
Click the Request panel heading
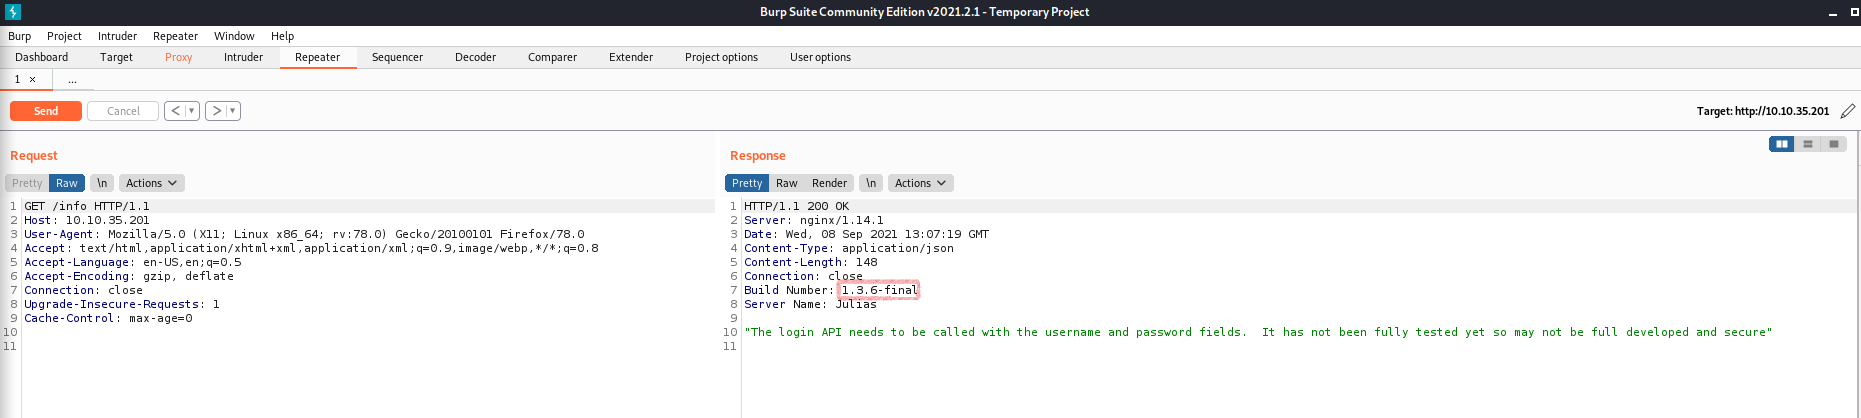pyautogui.click(x=34, y=156)
